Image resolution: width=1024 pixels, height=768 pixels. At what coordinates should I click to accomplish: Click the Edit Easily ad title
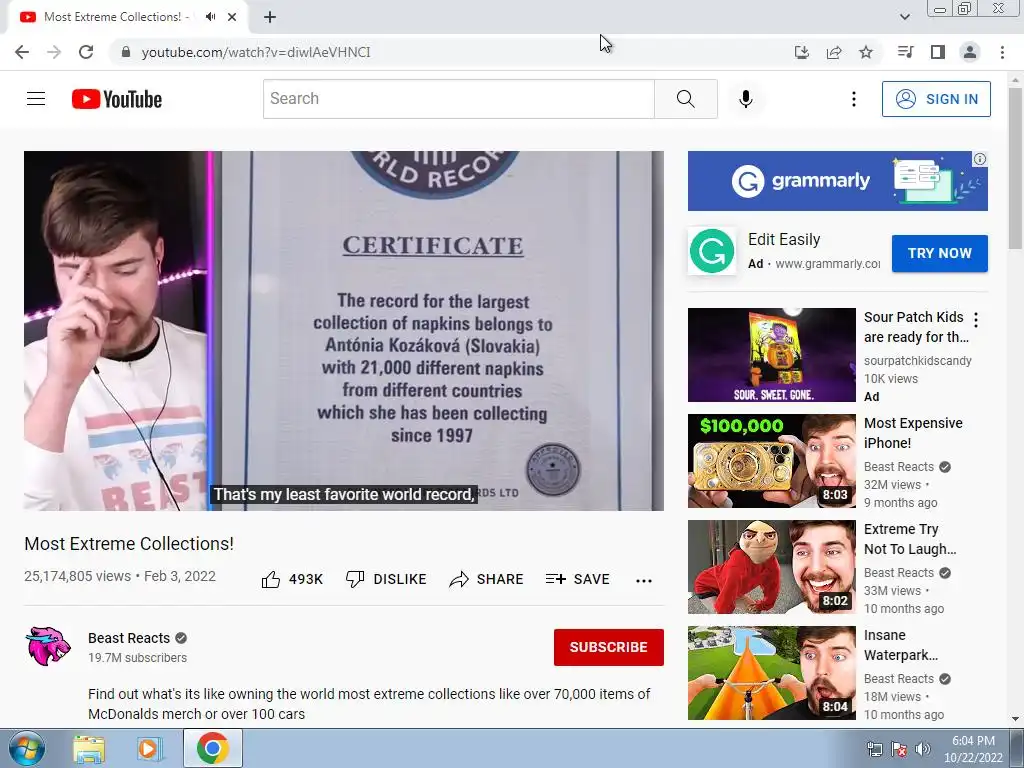pos(784,240)
